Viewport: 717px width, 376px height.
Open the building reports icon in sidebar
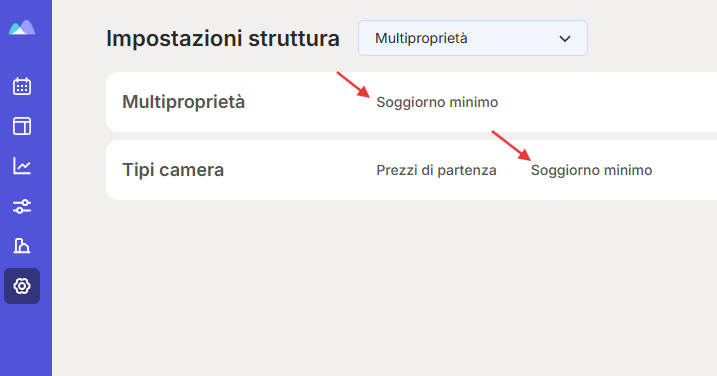(x=22, y=246)
